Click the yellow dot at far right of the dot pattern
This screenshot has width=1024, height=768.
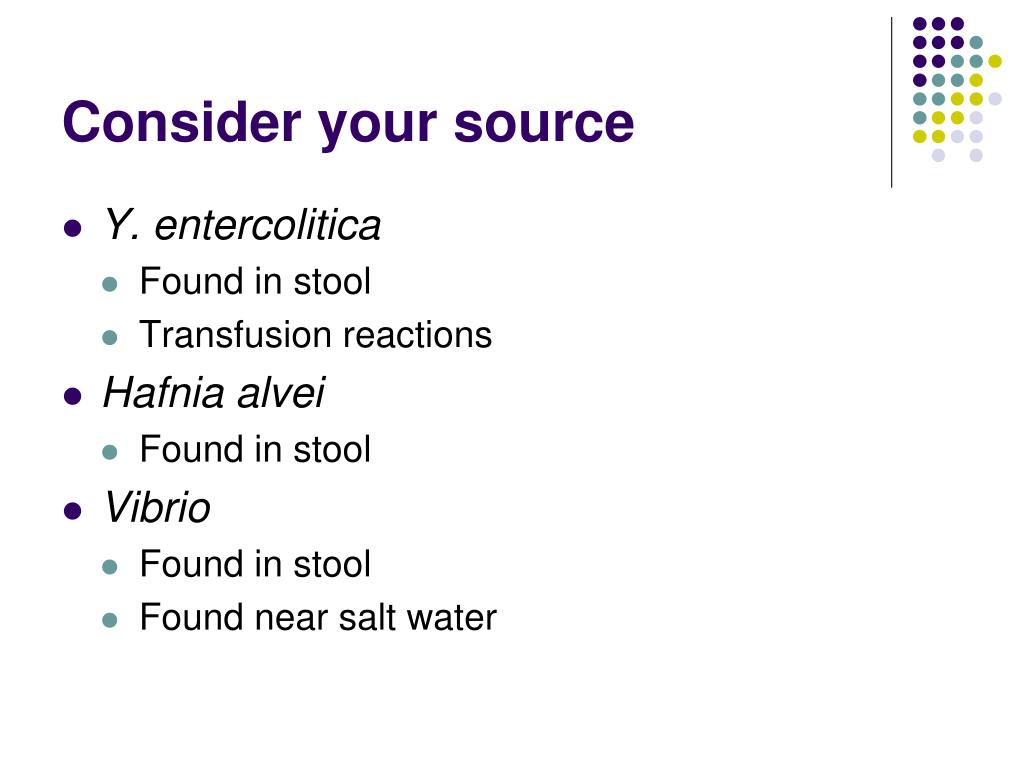pyautogui.click(x=995, y=61)
